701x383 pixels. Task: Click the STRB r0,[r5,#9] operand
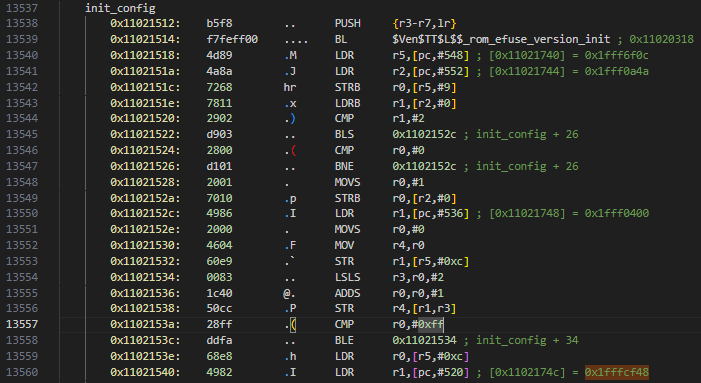[x=424, y=87]
